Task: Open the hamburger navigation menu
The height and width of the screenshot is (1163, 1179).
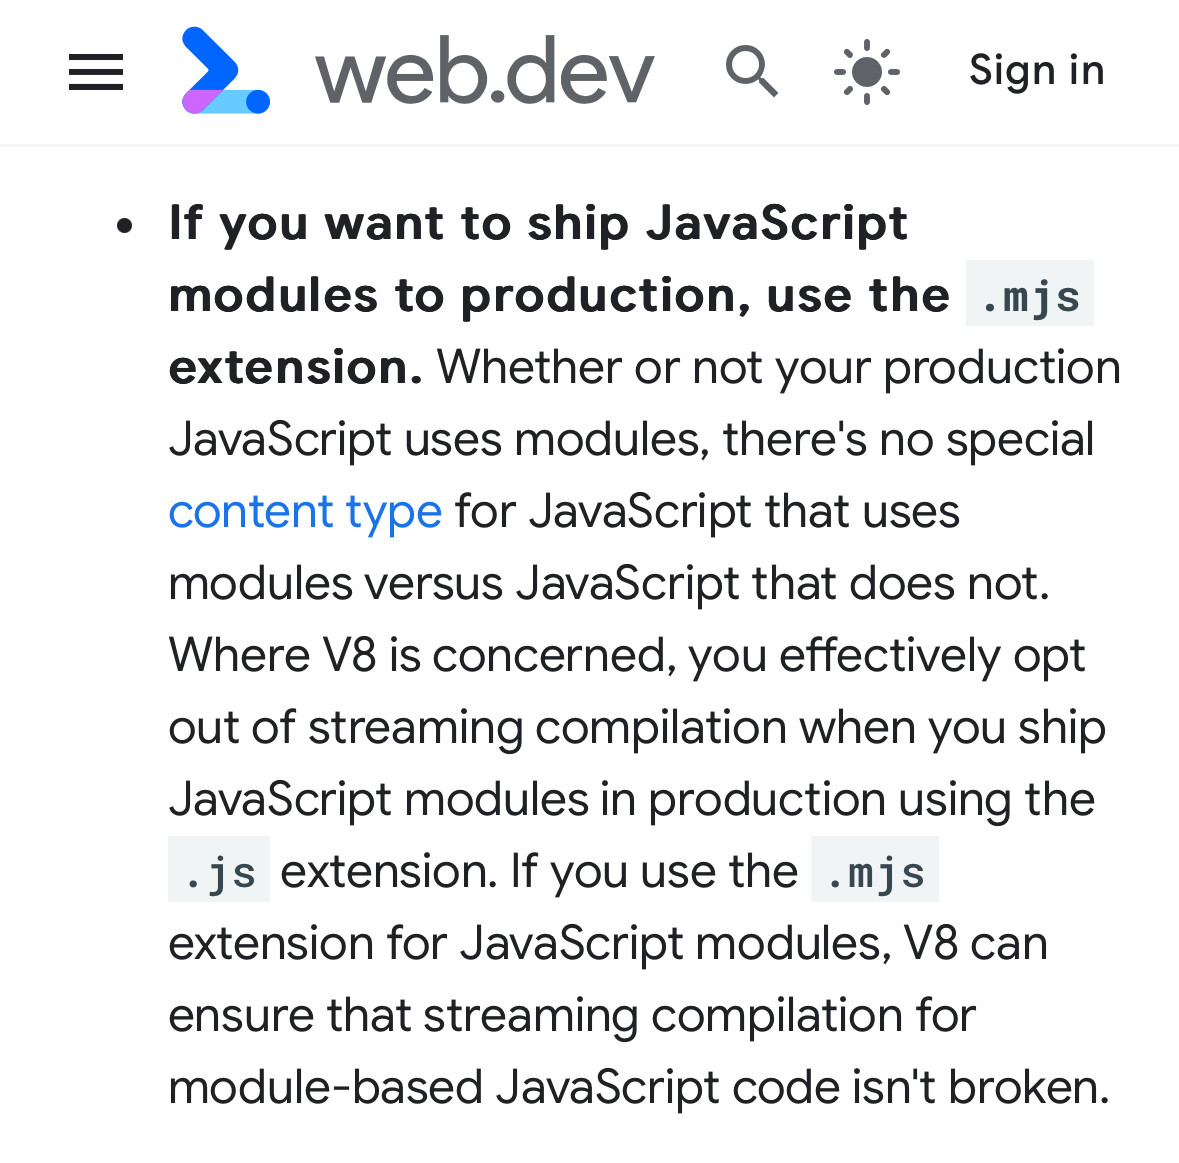Action: pyautogui.click(x=95, y=71)
